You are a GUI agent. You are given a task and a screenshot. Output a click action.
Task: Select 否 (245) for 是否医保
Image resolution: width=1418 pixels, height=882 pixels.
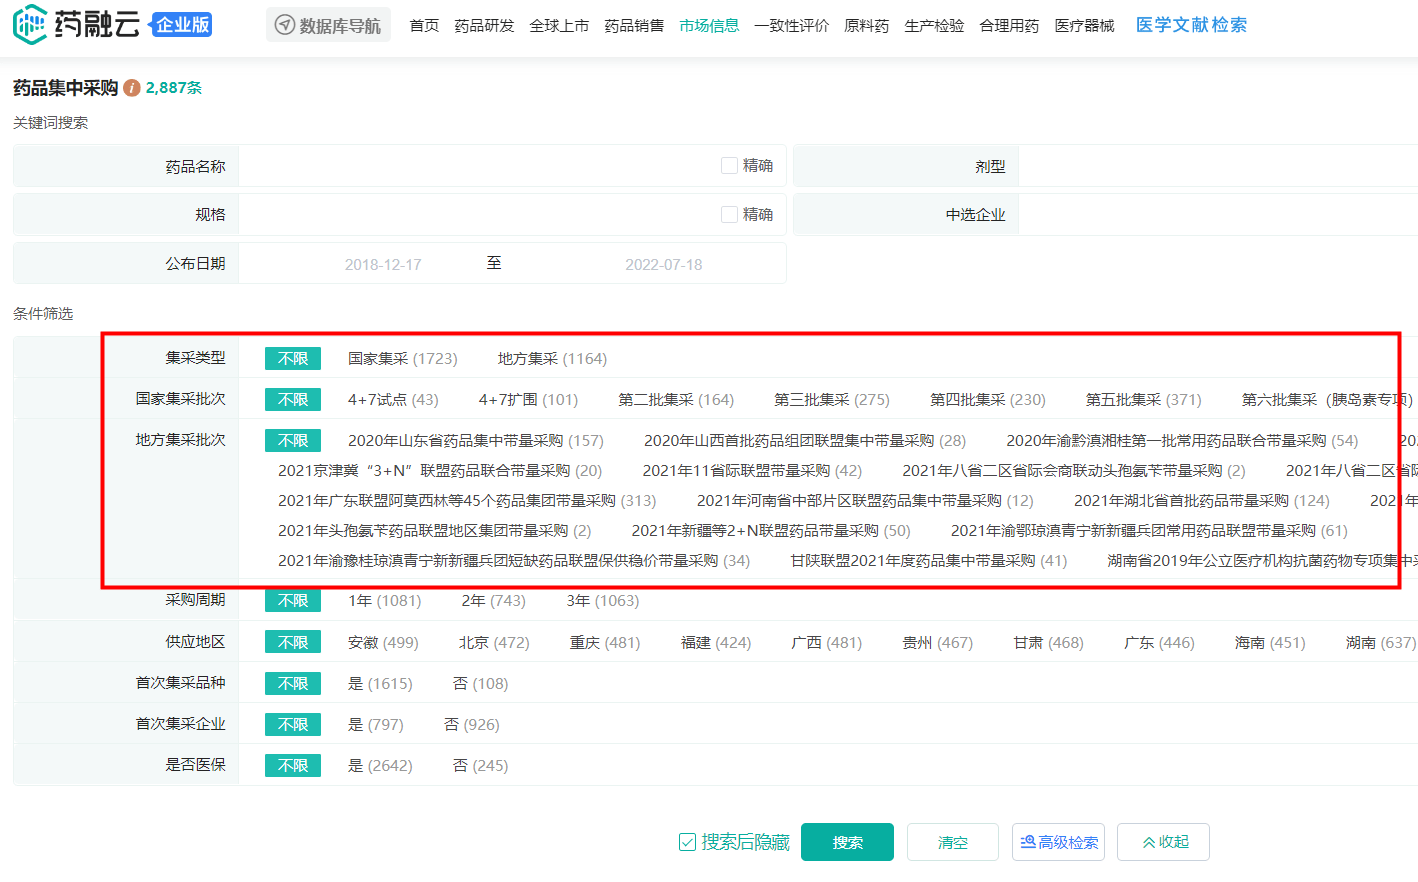481,765
